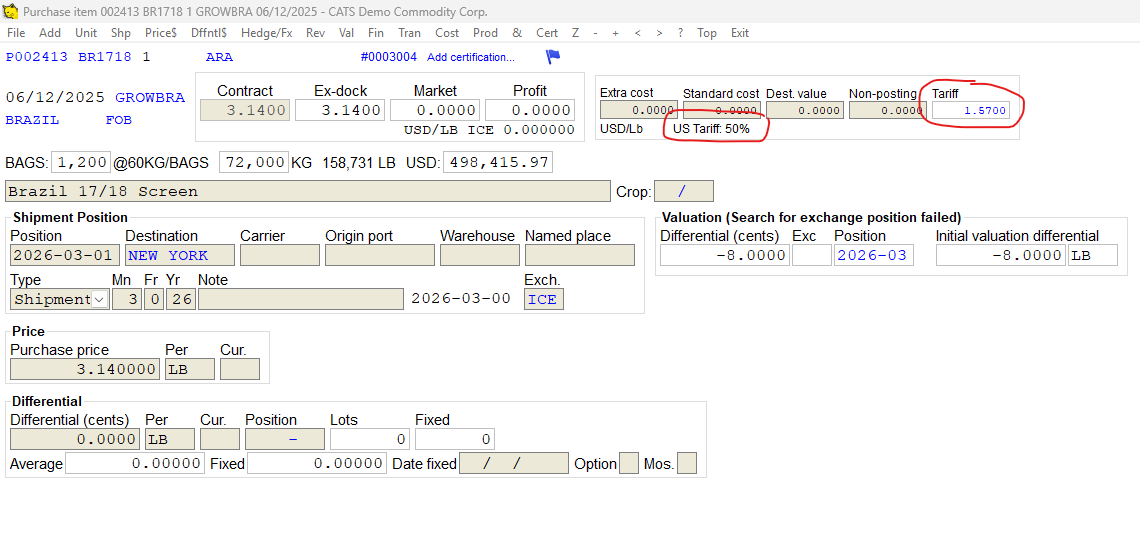Click the Initial valuation differential field

click(x=1001, y=255)
